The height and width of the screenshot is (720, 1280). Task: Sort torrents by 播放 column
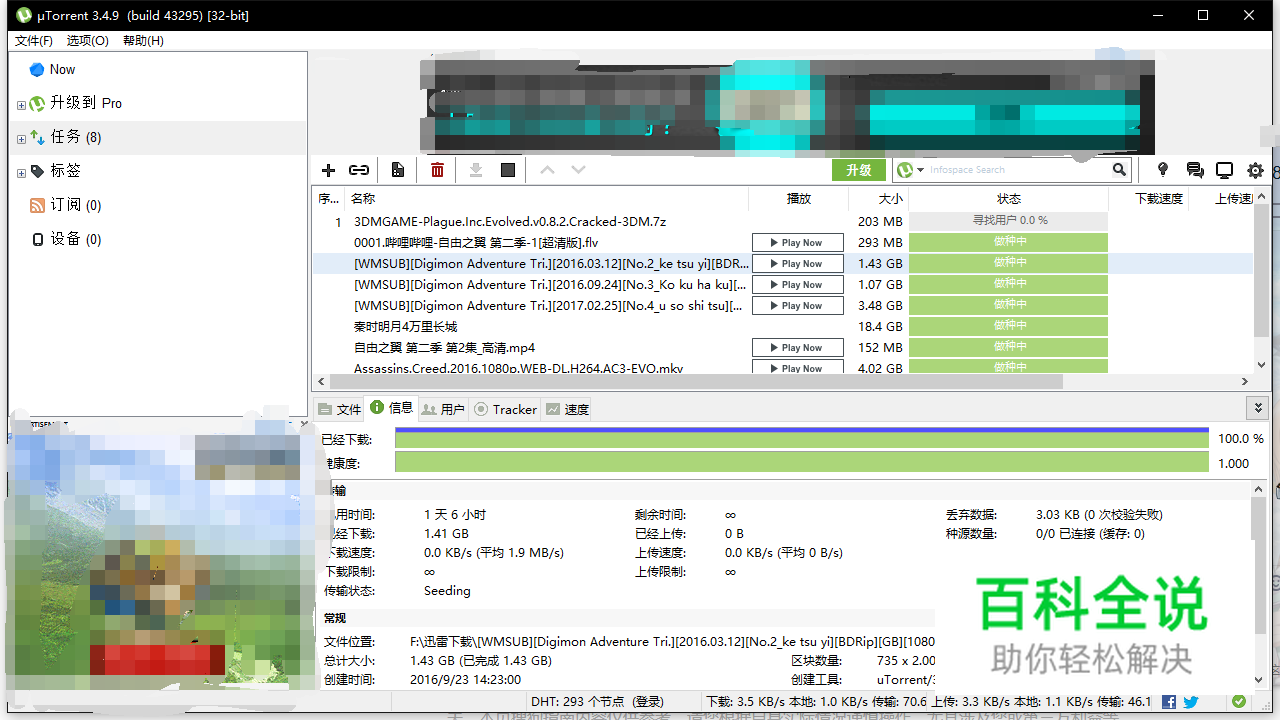[798, 199]
